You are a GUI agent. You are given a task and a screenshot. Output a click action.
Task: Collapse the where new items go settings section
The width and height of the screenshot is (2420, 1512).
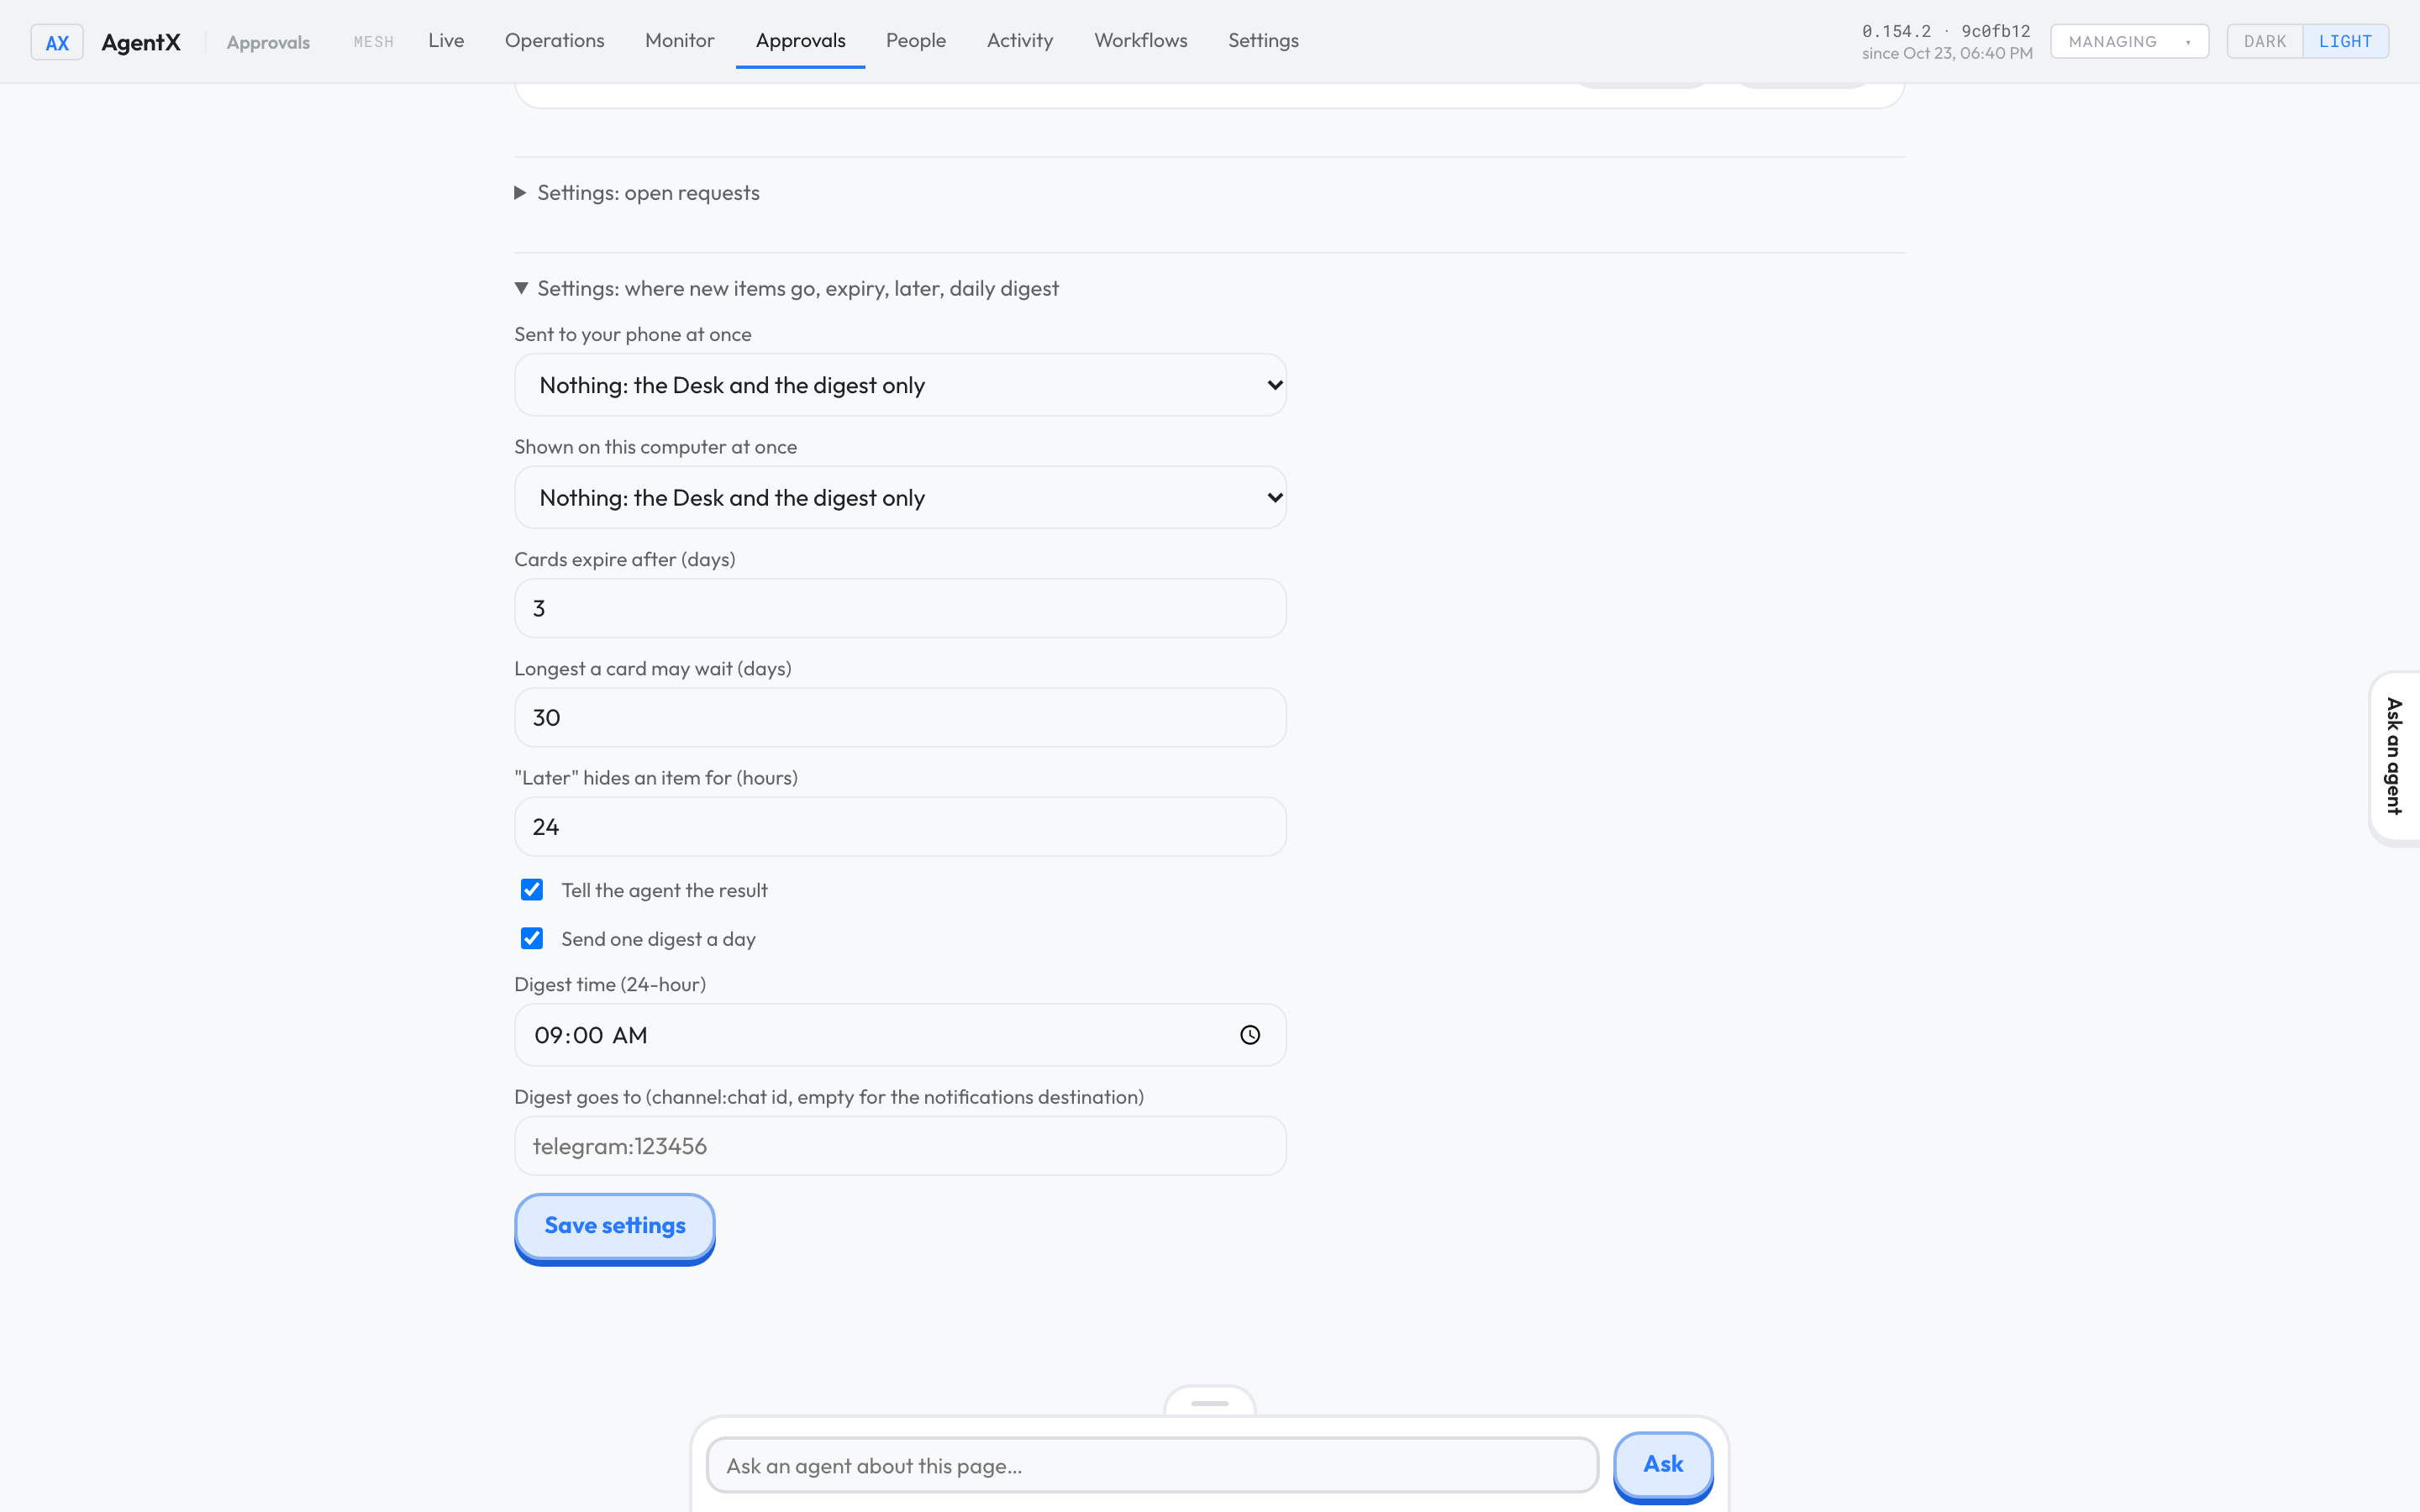(786, 288)
